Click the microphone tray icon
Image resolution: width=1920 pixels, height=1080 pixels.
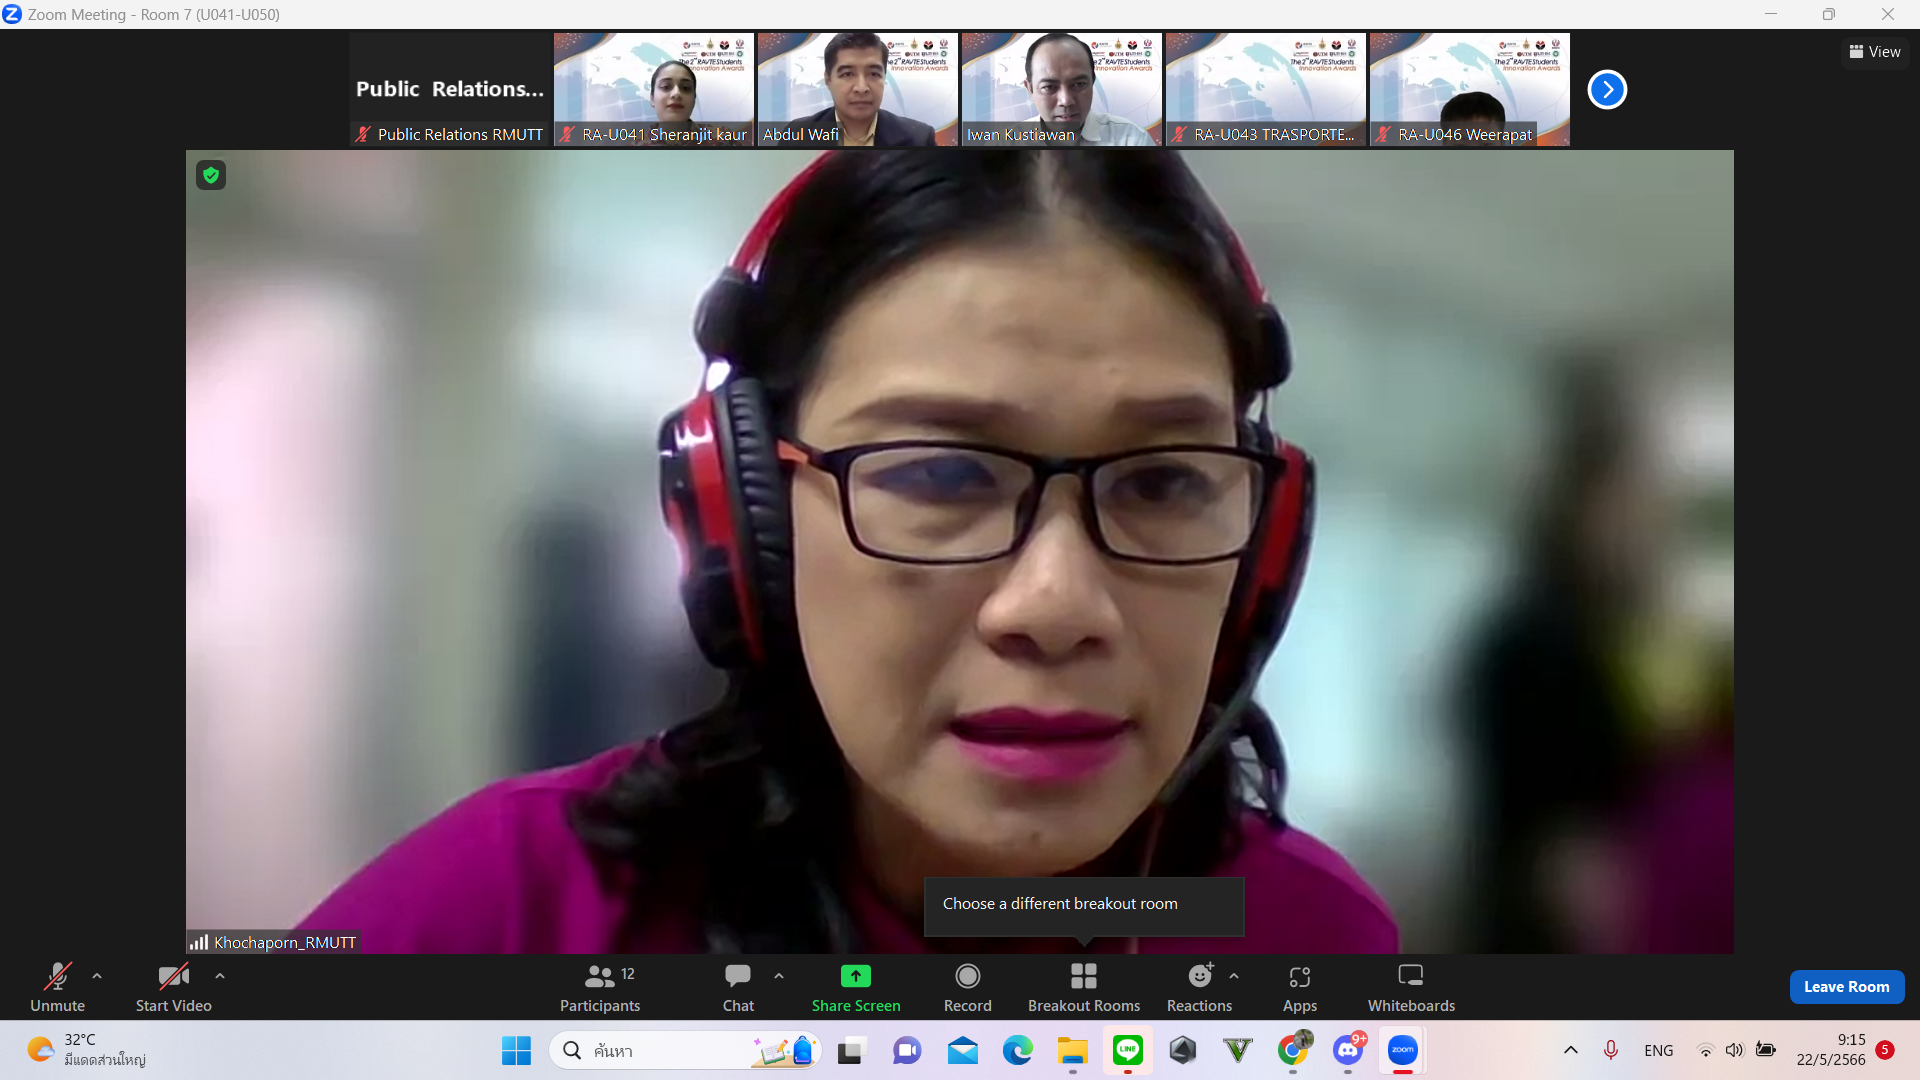[1611, 1050]
